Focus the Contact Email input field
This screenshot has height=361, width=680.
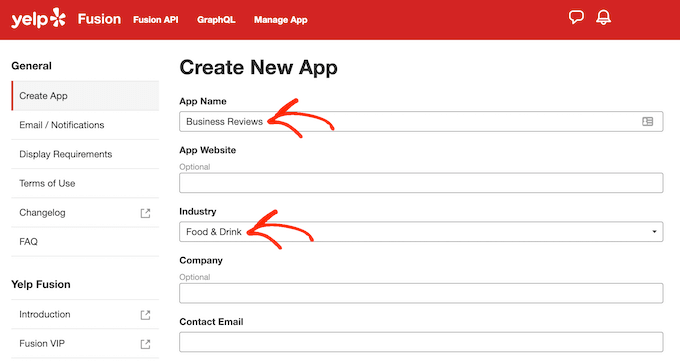click(x=421, y=342)
